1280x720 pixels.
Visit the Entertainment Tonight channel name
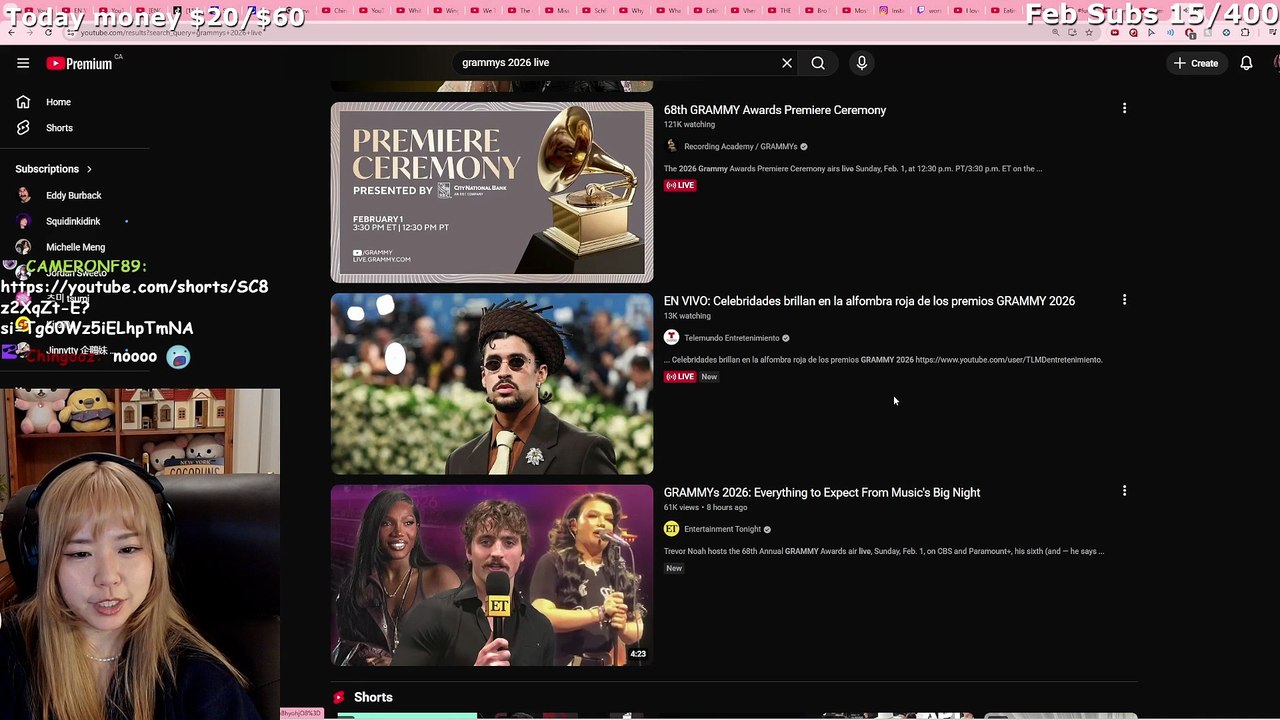722,529
